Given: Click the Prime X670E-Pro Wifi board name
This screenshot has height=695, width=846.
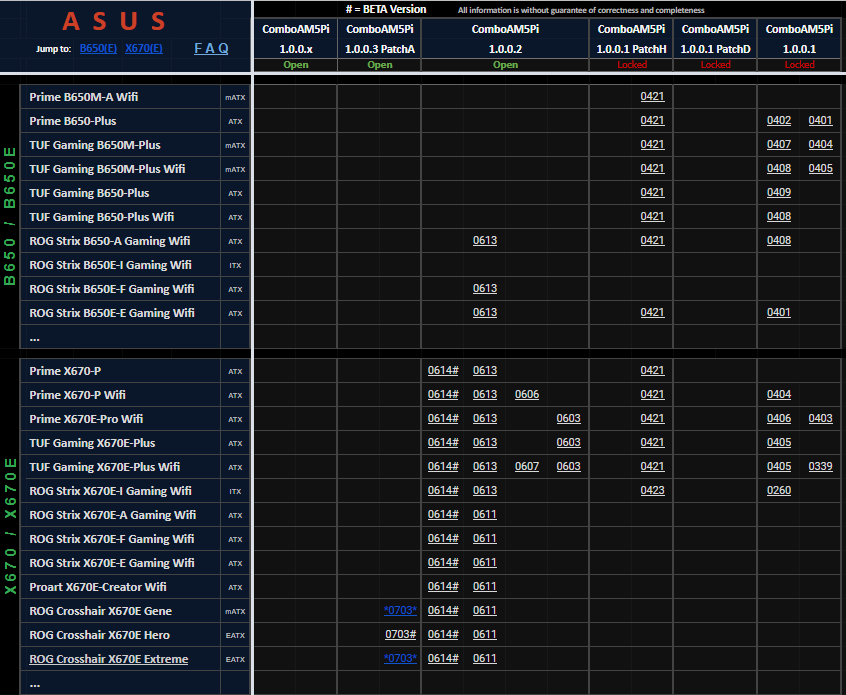Looking at the screenshot, I should tap(86, 419).
